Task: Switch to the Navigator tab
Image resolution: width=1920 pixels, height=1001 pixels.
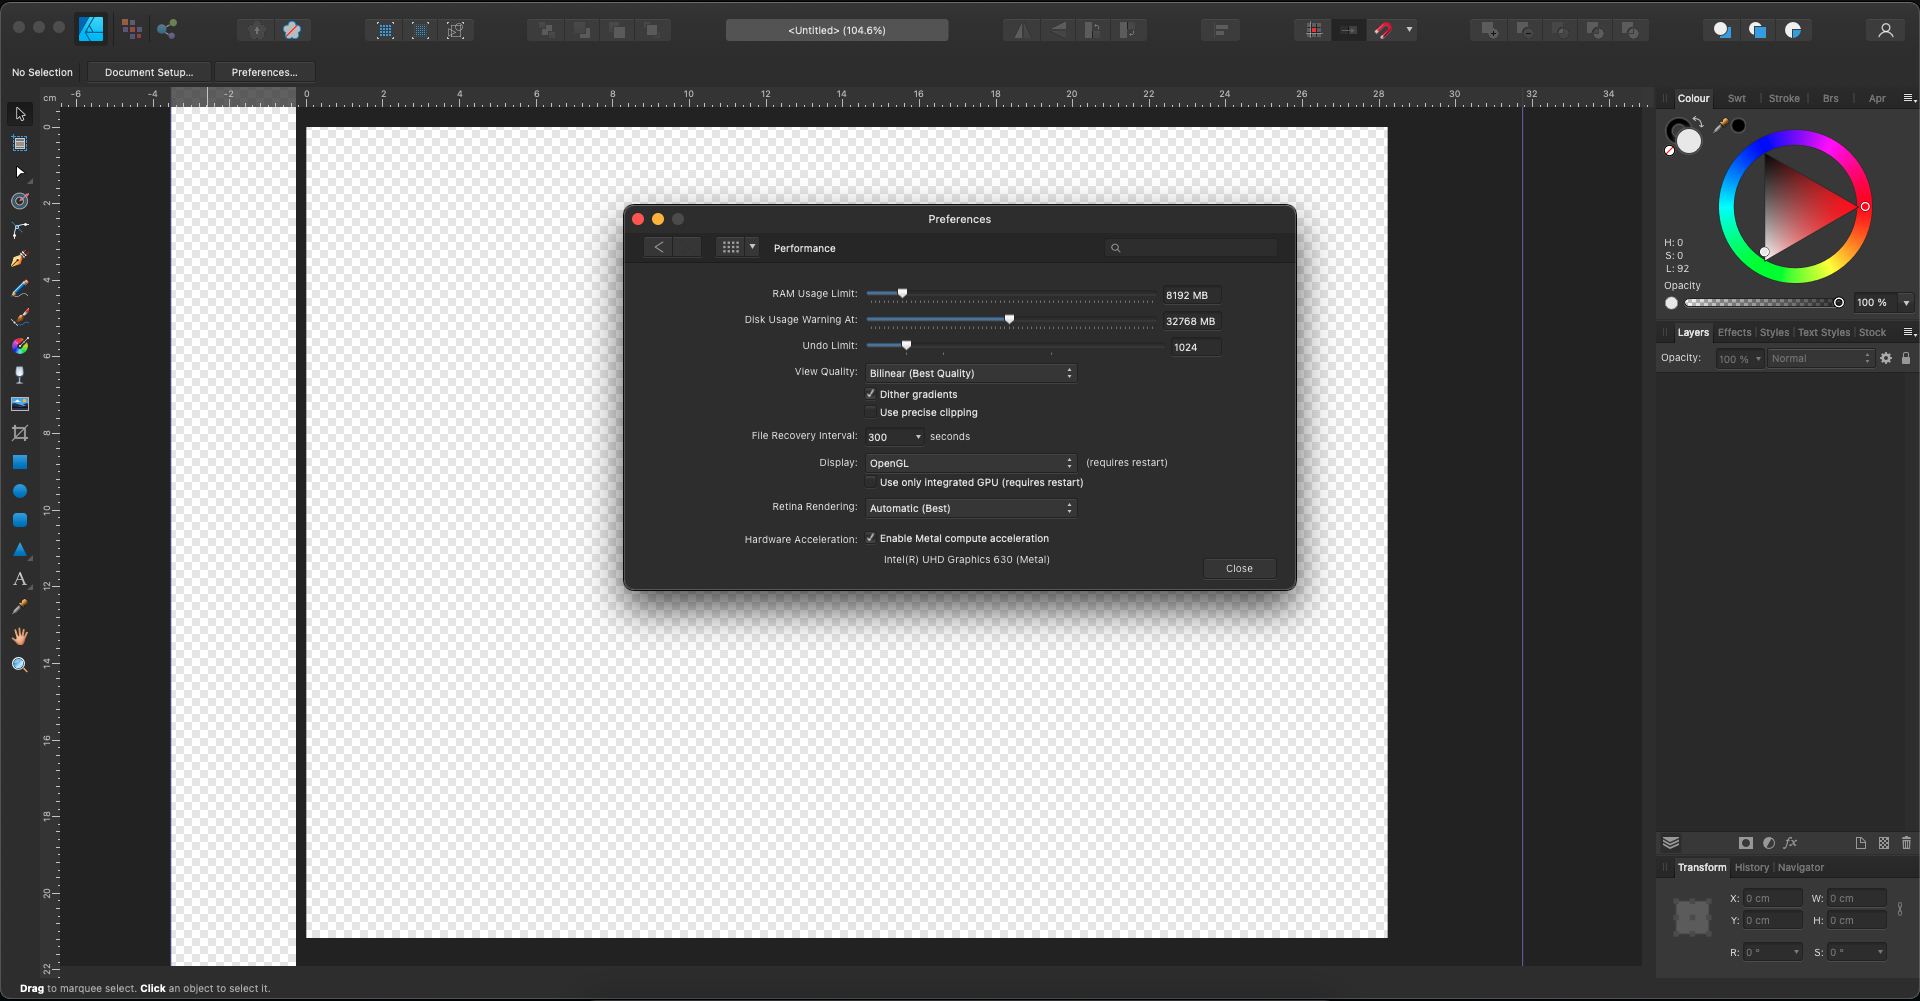Action: coord(1801,867)
